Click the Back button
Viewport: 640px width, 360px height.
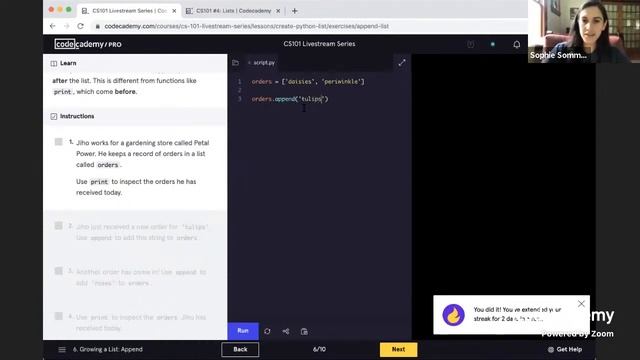point(240,349)
